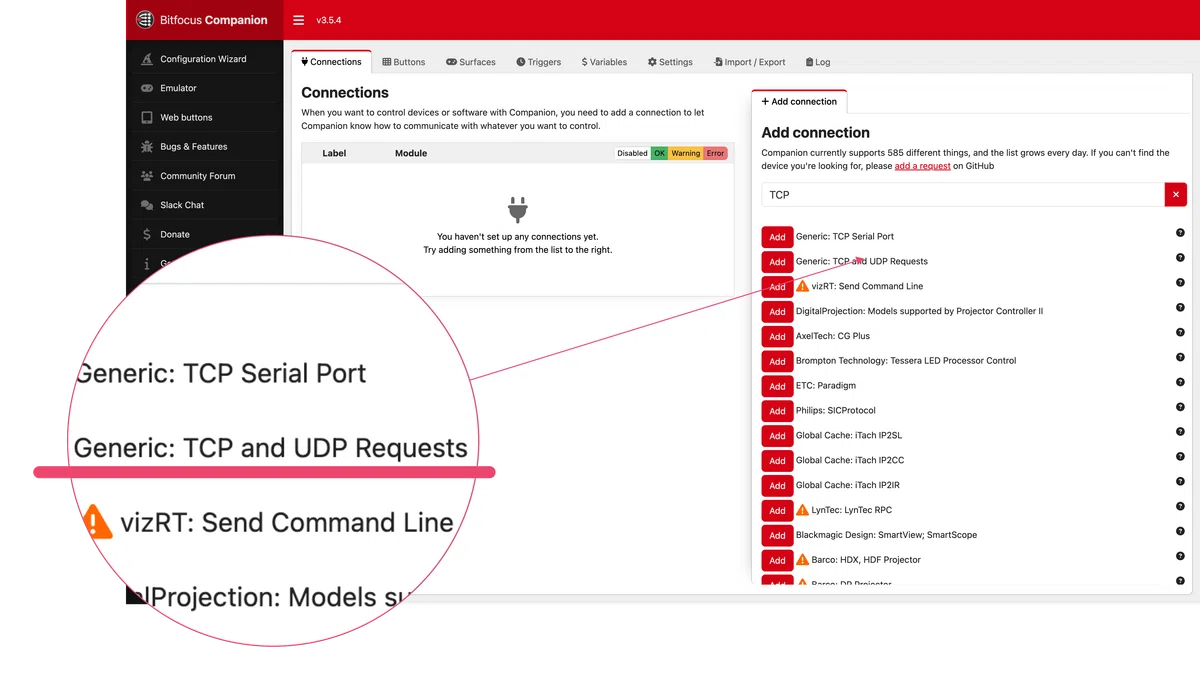This screenshot has height=680, width=1200.
Task: Click the Configuration Wizard hat icon
Action: (x=147, y=59)
